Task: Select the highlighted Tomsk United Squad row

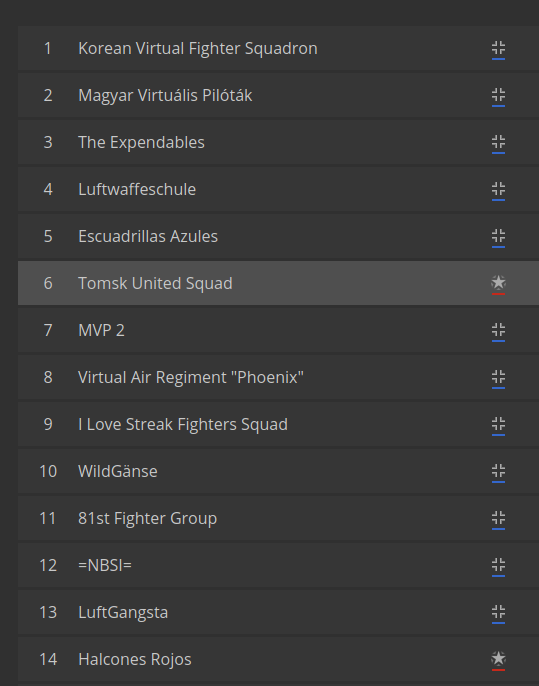Action: click(278, 283)
